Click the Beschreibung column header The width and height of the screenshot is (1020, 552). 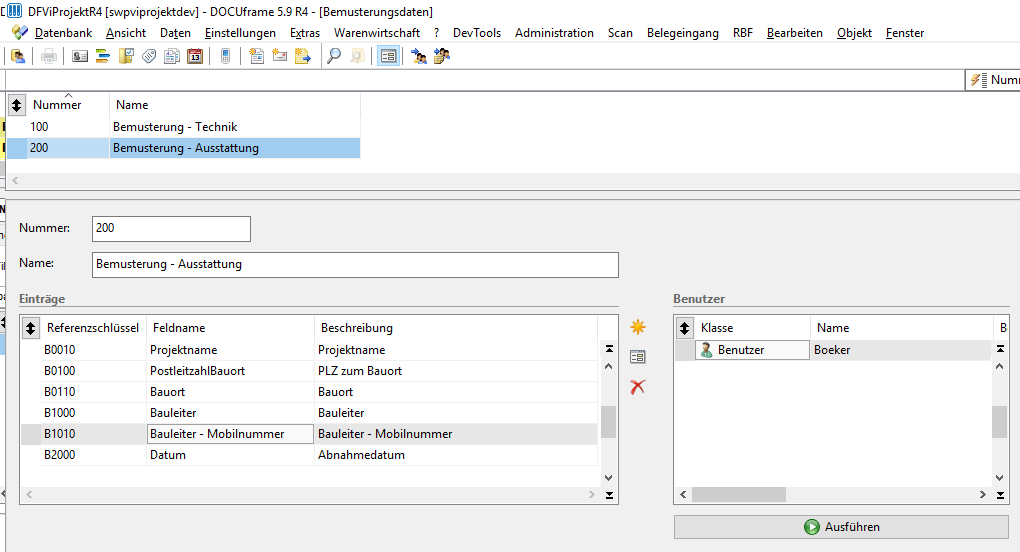(455, 328)
